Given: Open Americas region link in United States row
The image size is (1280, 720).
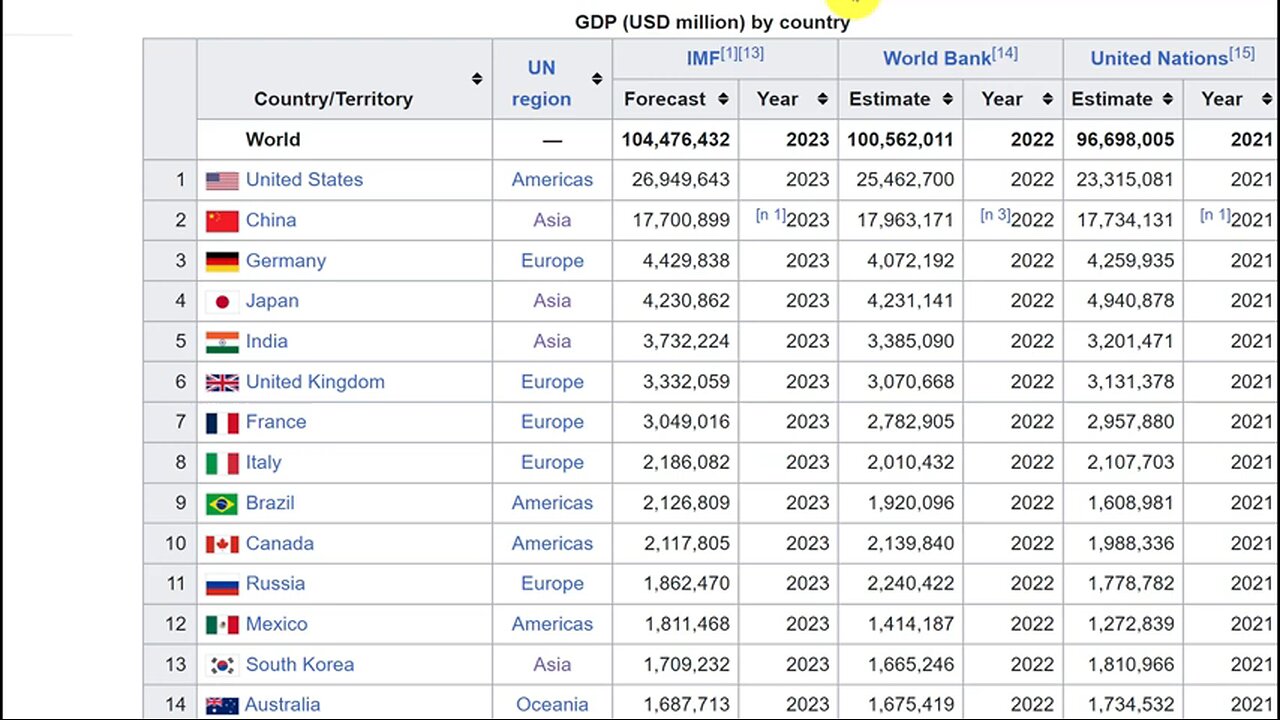Looking at the screenshot, I should click(x=552, y=180).
